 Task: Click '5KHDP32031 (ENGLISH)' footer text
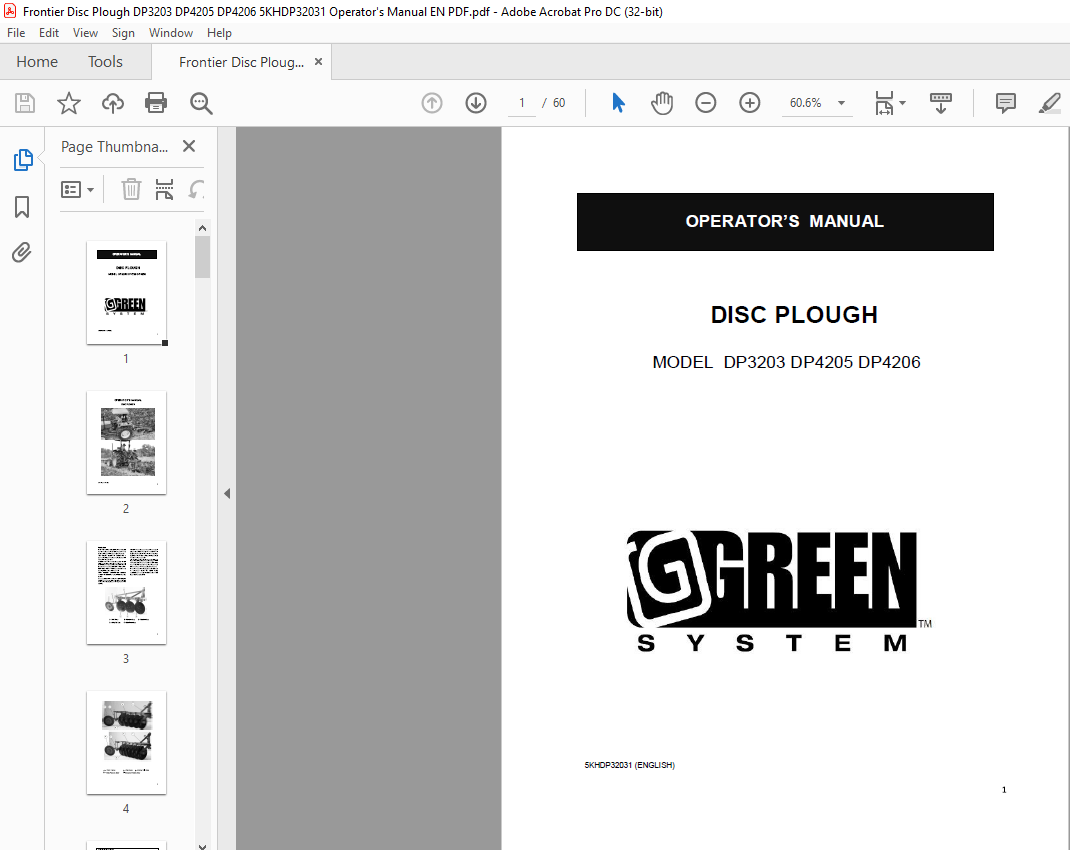point(629,765)
